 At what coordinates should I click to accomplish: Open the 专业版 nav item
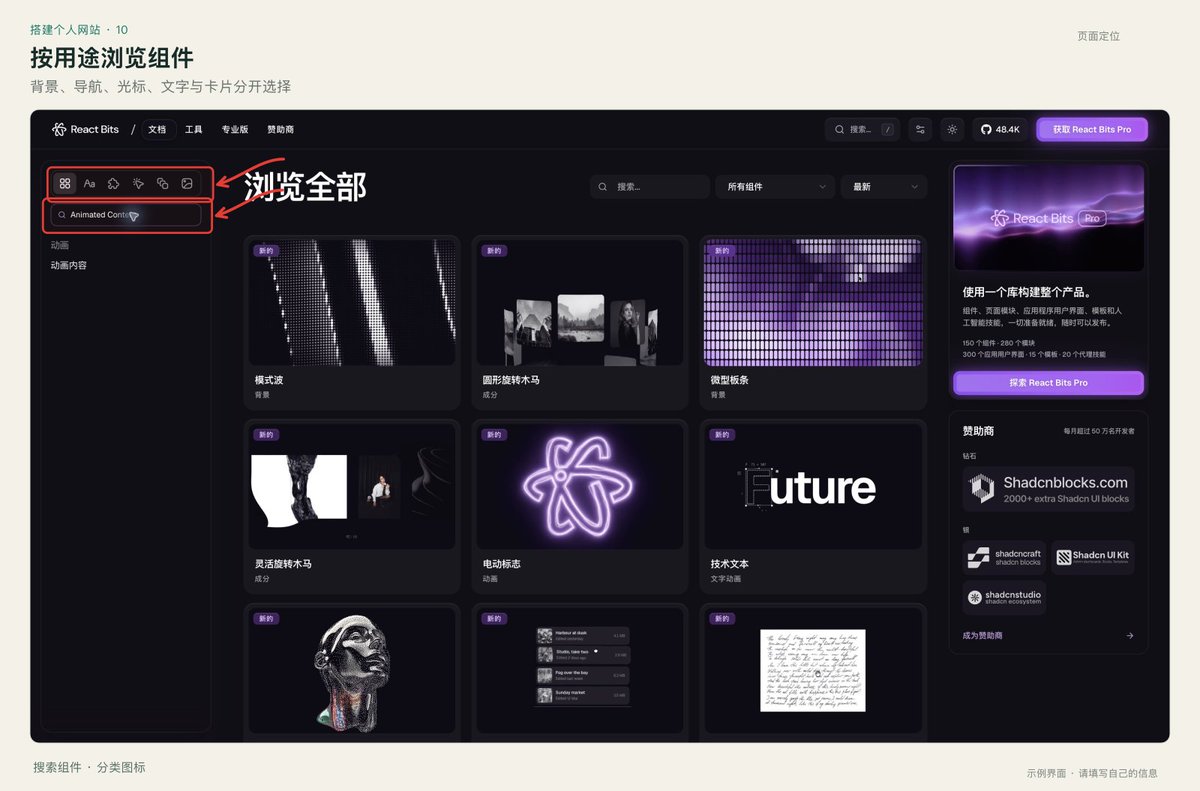pos(235,129)
